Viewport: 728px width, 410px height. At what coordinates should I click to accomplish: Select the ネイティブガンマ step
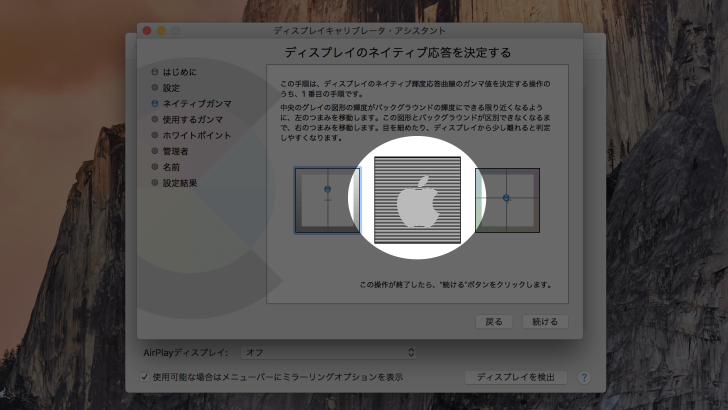point(192,104)
